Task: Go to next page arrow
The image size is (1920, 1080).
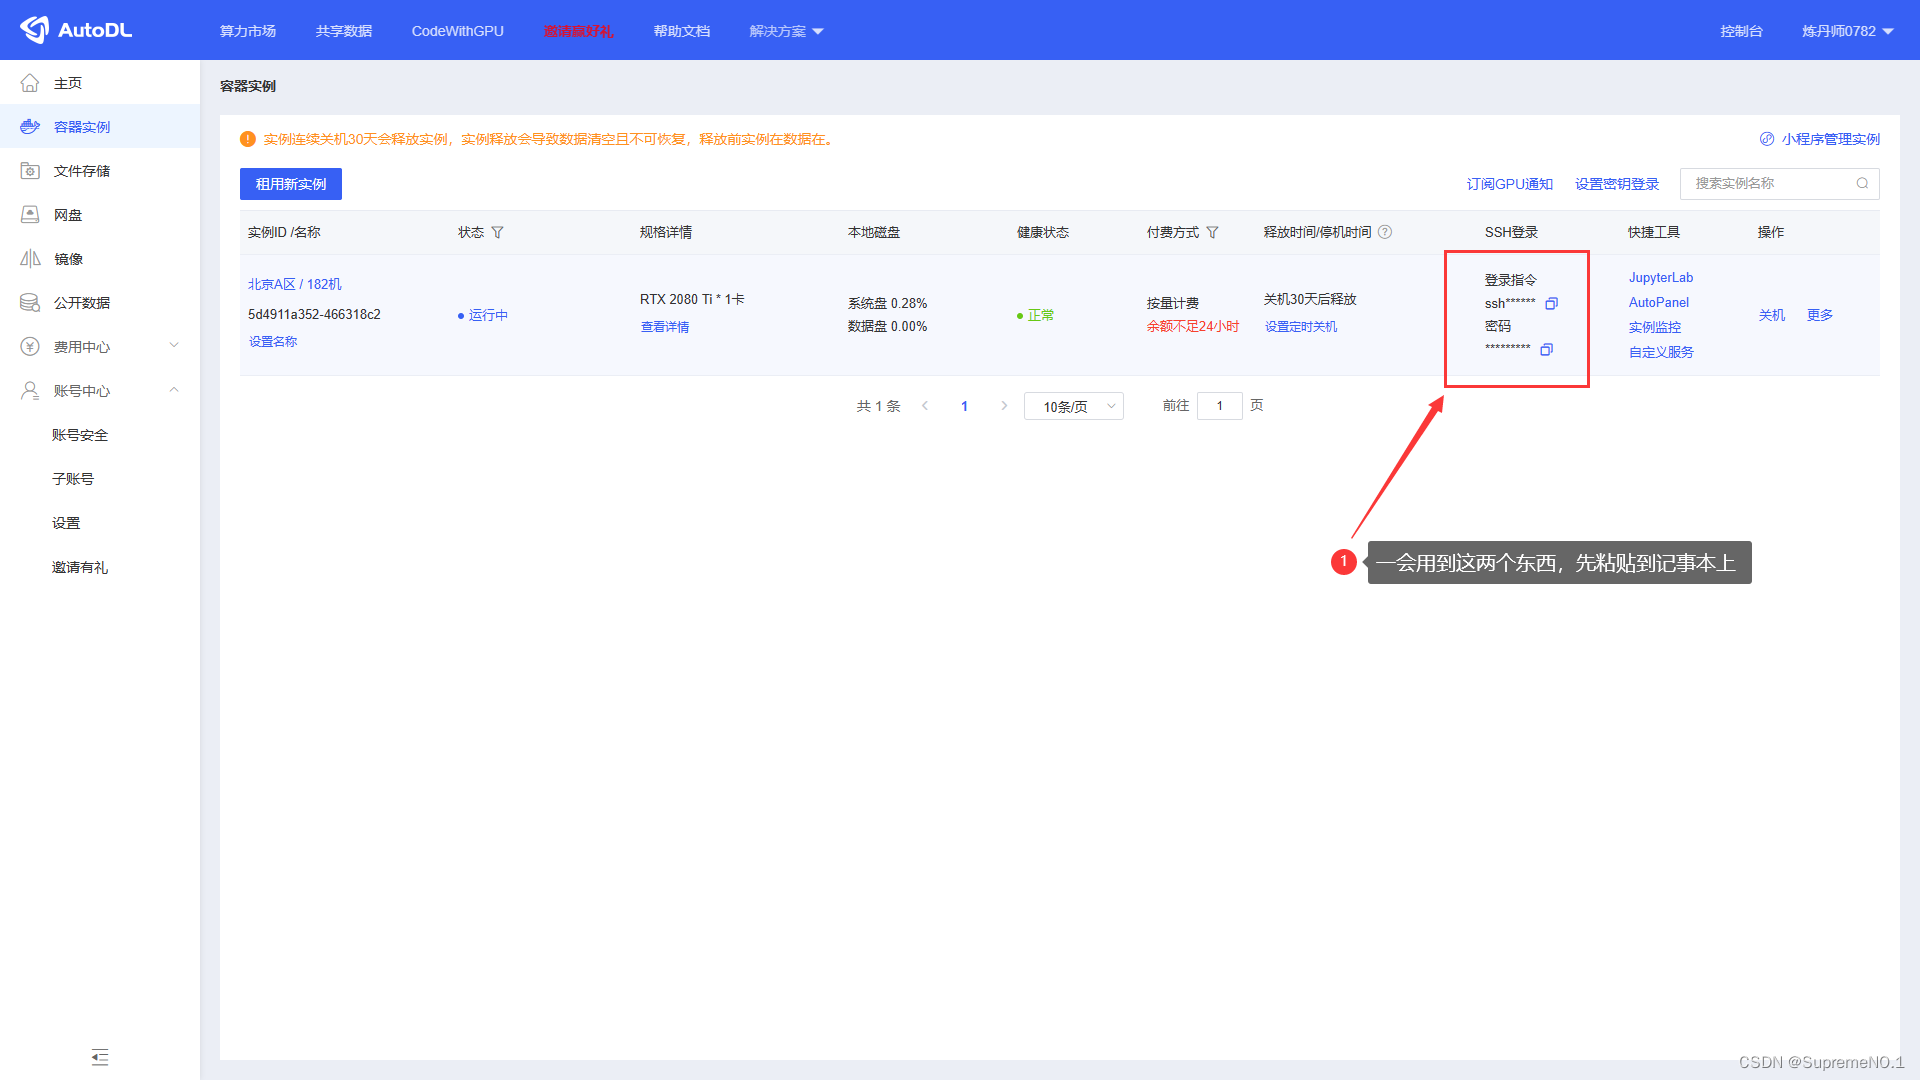Action: (x=1004, y=406)
